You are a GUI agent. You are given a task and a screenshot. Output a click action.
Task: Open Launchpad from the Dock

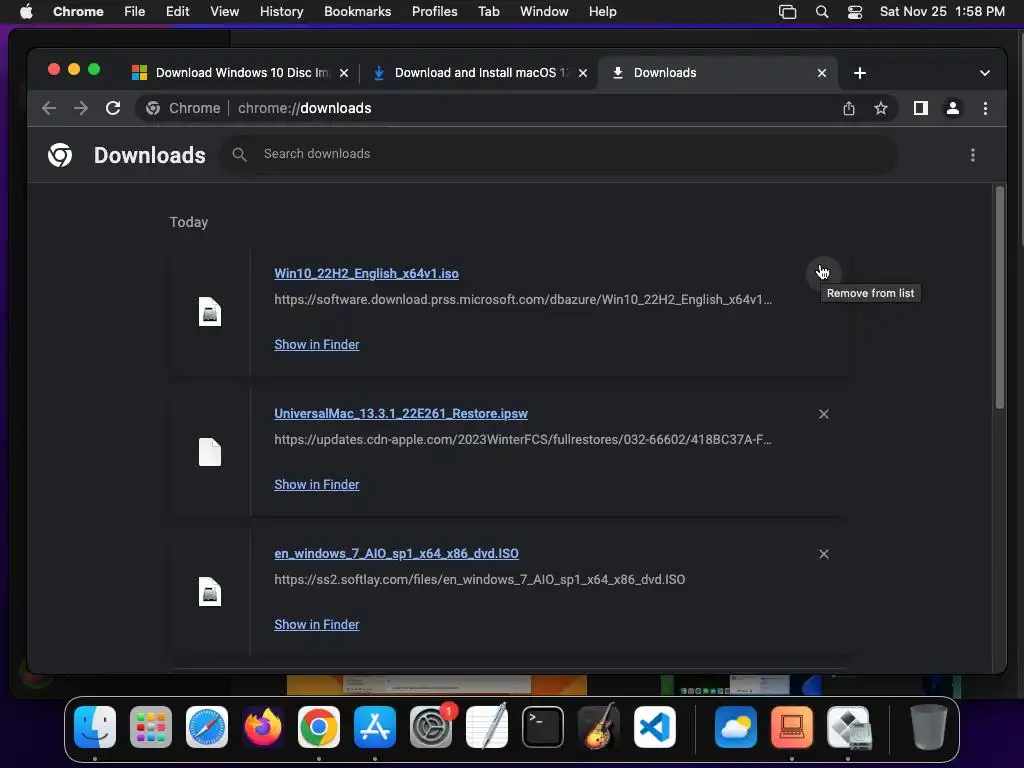point(151,727)
